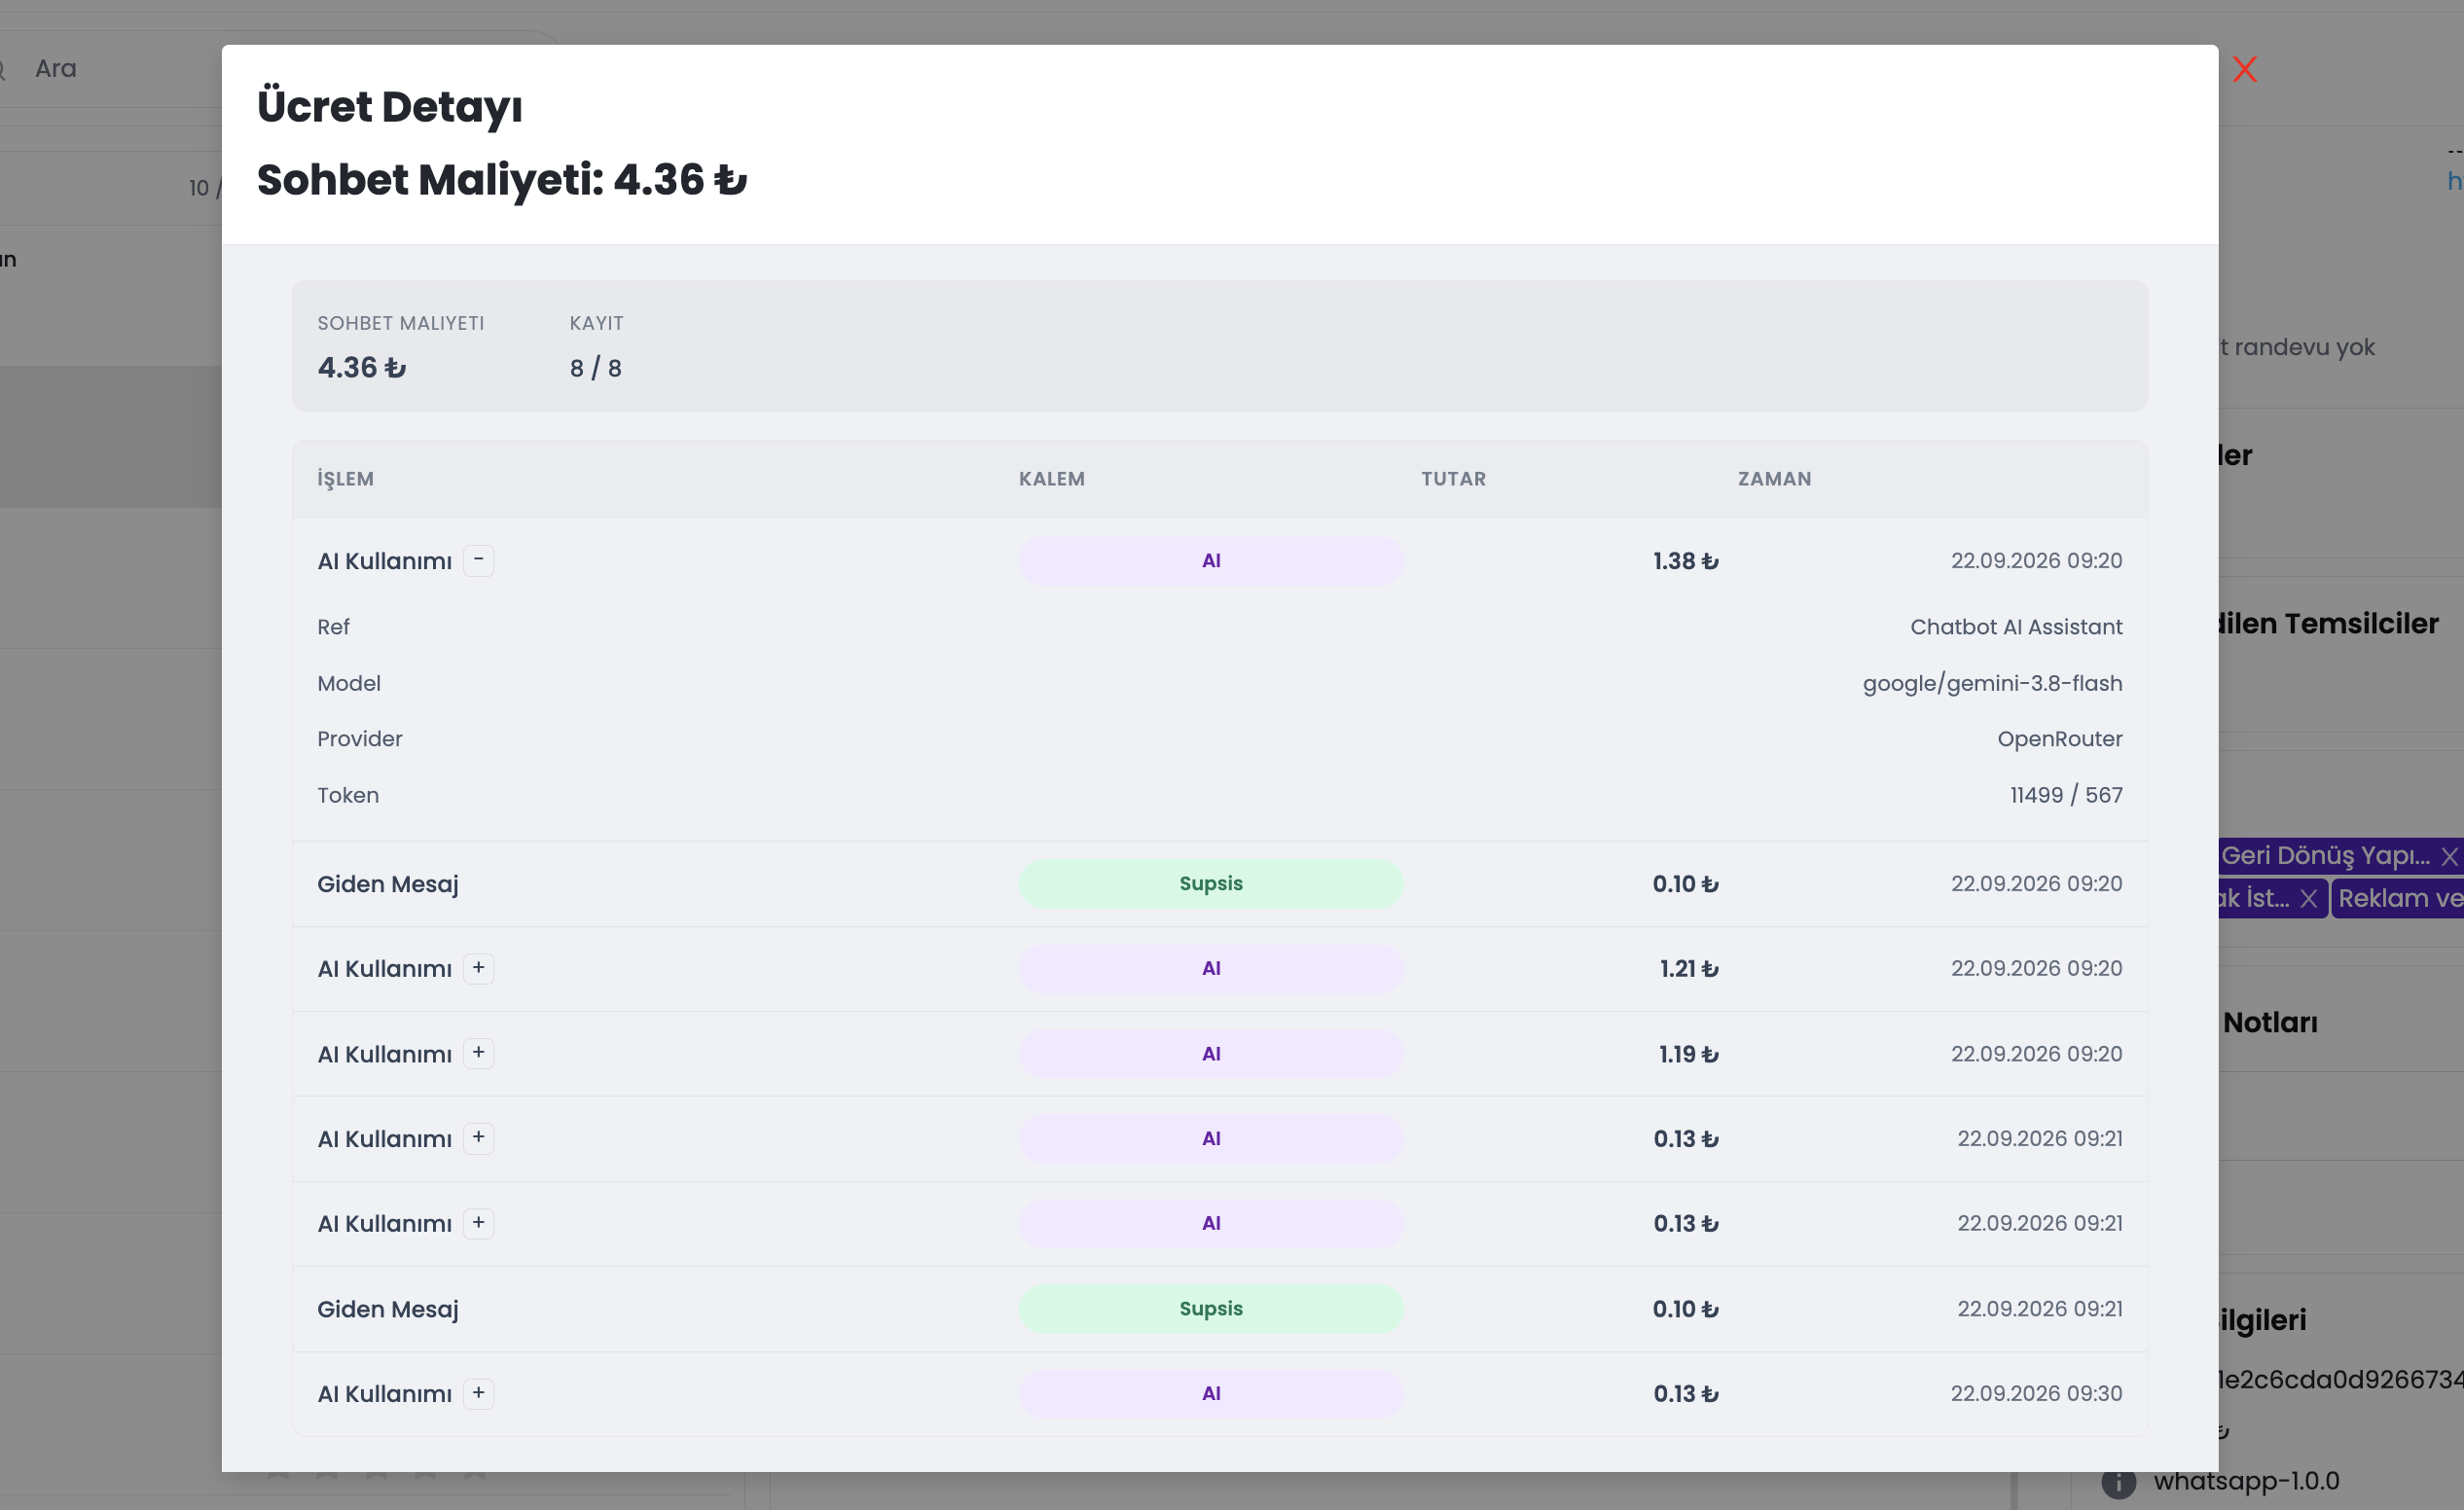
Task: Select the KALEM column header
Action: coord(1052,479)
